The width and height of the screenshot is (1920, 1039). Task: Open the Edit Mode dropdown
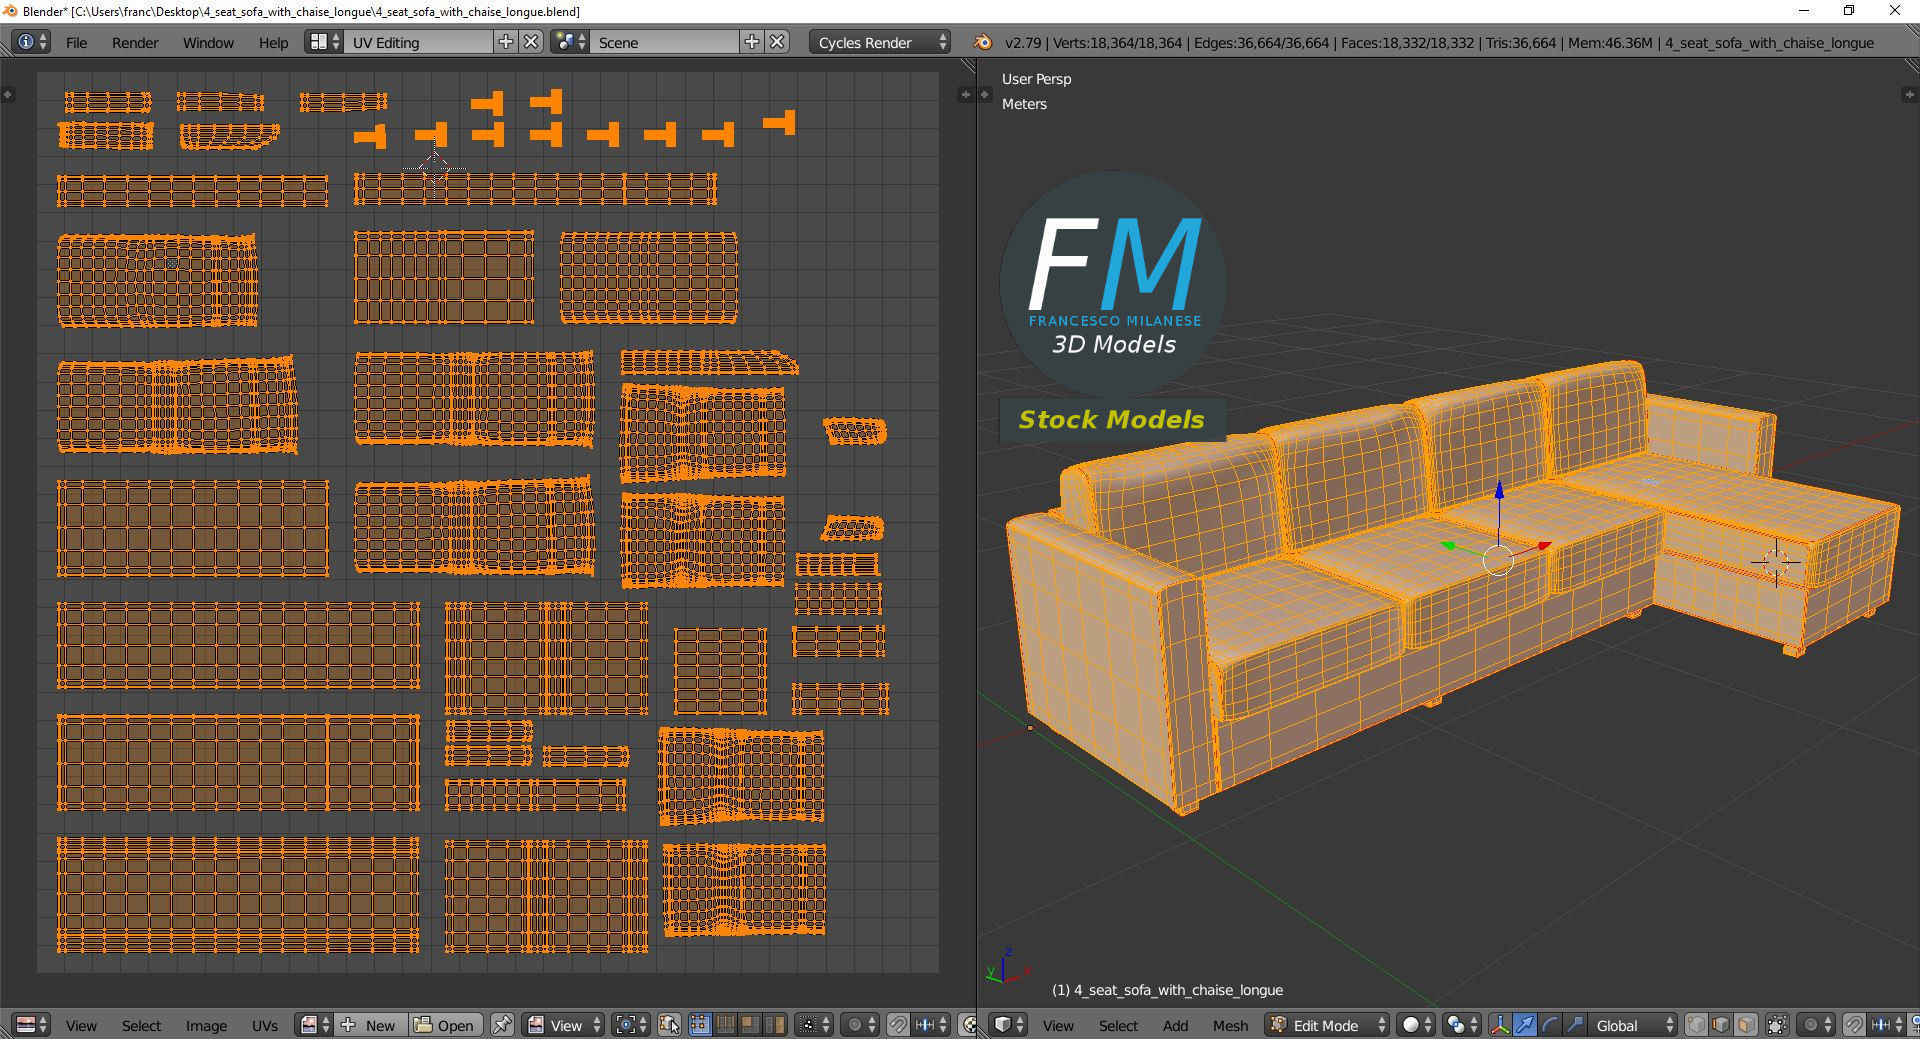point(1328,1025)
